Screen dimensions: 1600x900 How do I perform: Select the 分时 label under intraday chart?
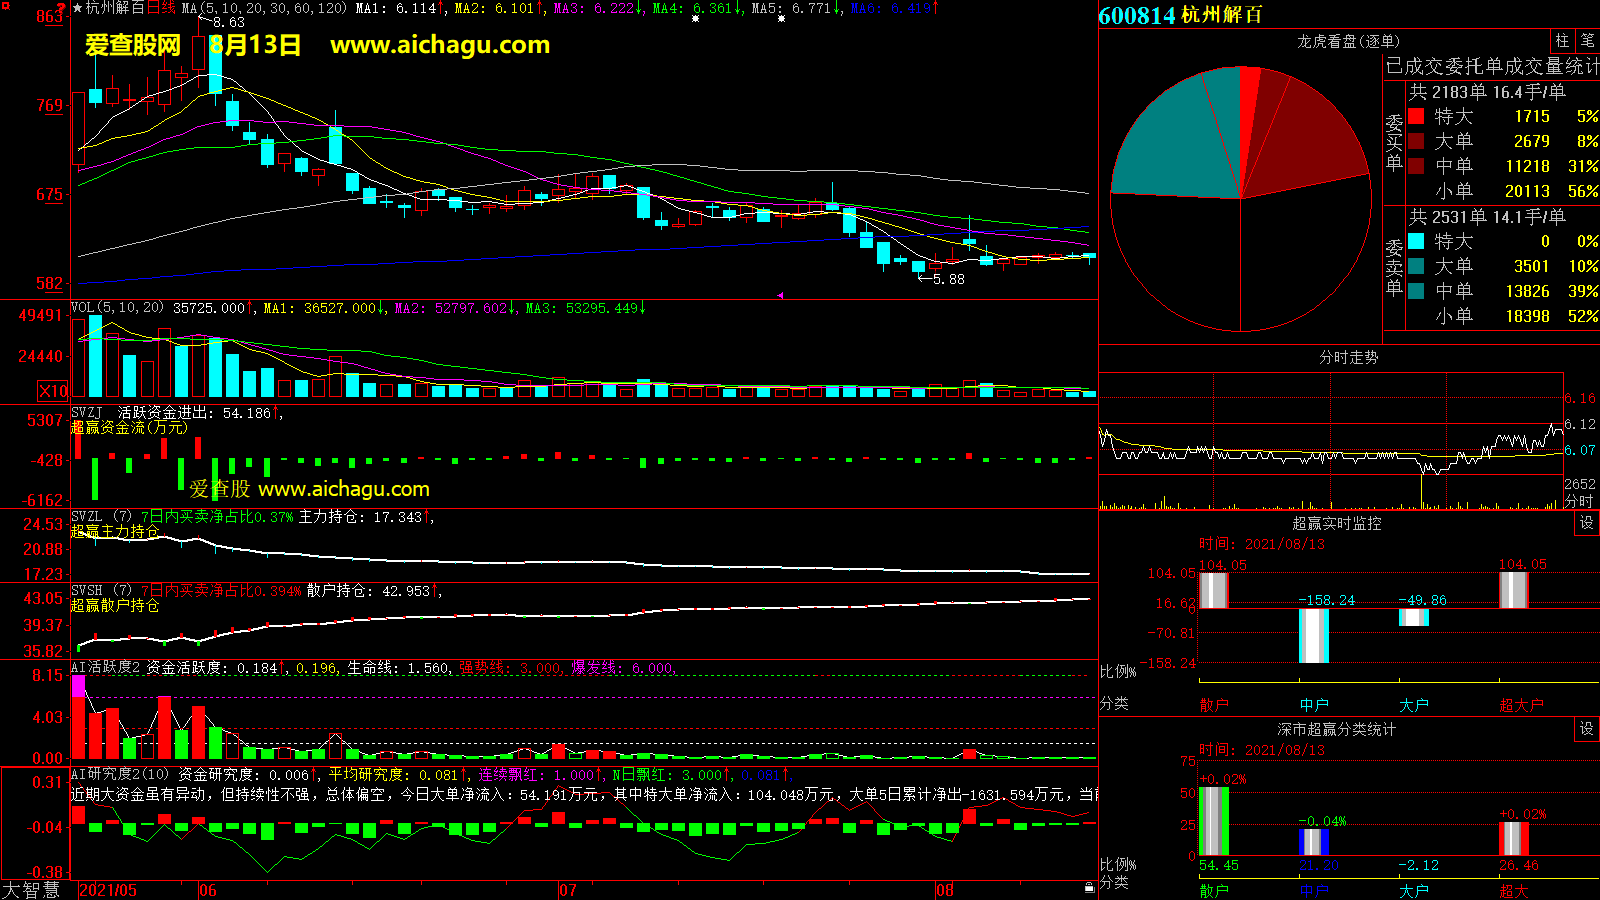pos(1579,501)
